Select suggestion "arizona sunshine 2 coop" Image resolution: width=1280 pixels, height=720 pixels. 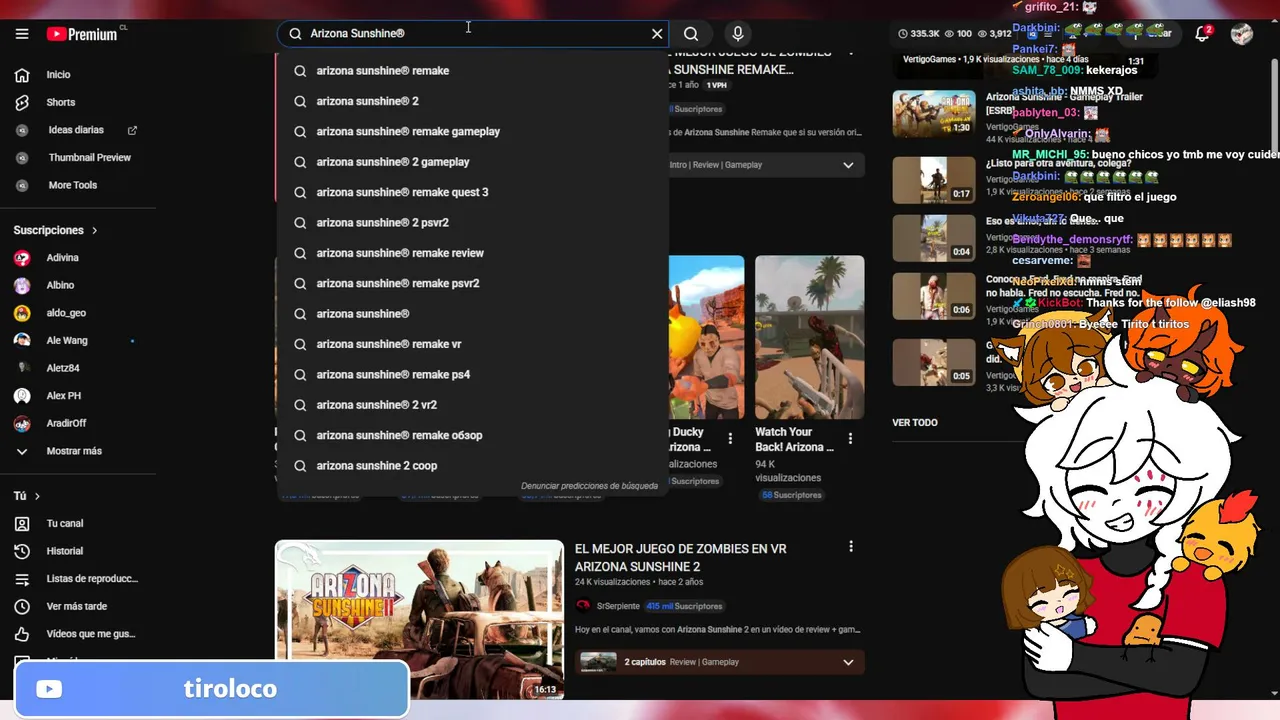pyautogui.click(x=472, y=466)
